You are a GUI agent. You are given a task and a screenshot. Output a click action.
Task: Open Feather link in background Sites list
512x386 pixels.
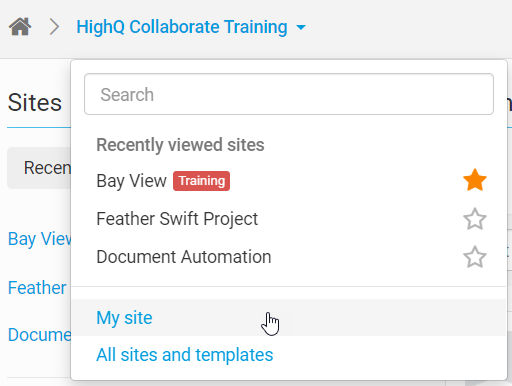(37, 288)
